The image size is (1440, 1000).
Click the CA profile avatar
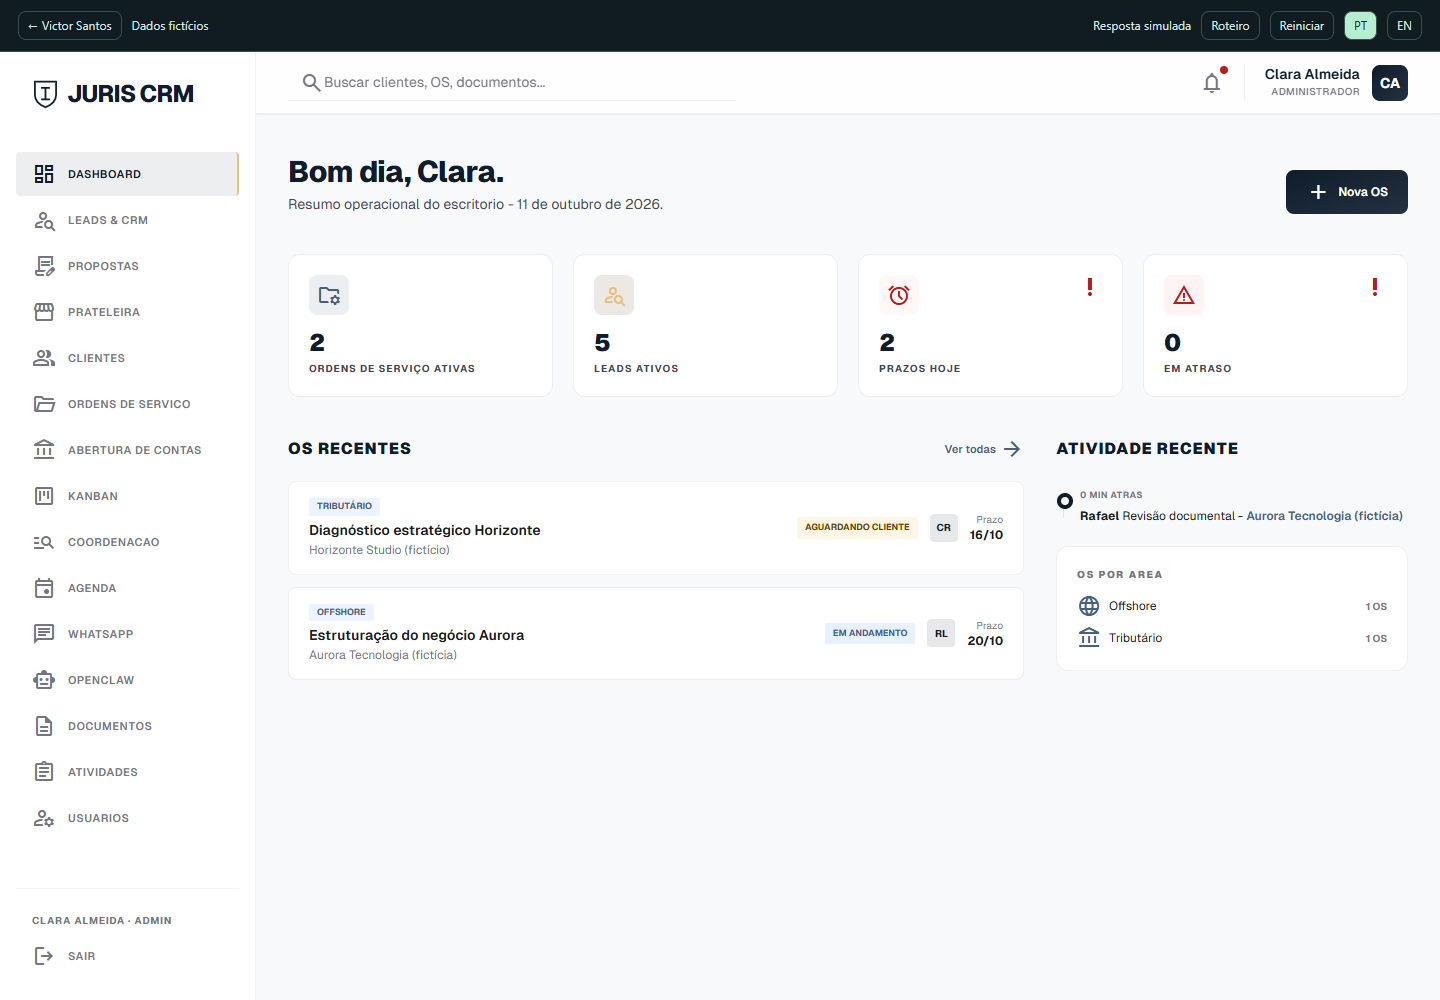click(1390, 83)
